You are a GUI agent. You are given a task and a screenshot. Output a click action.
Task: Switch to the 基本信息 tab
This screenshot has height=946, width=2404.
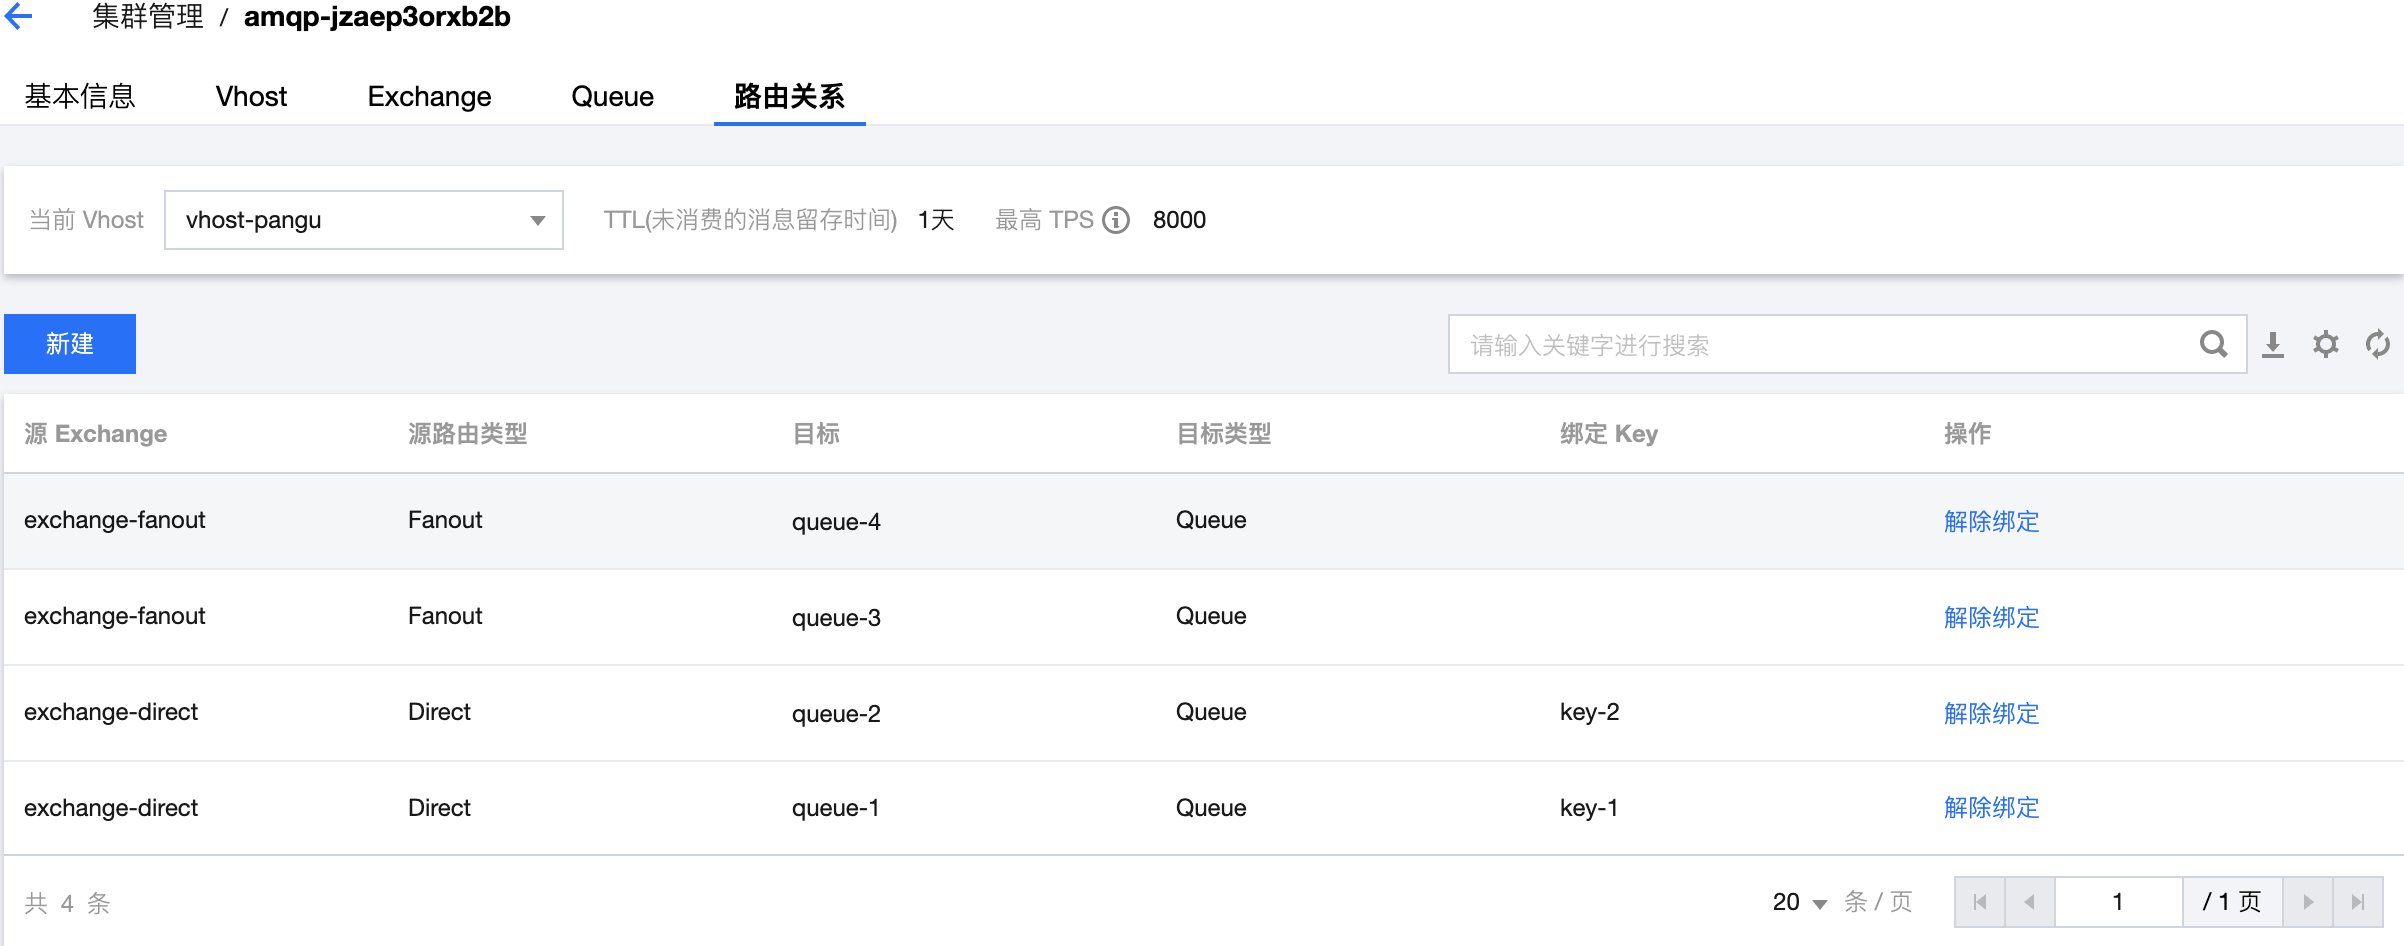pos(80,96)
